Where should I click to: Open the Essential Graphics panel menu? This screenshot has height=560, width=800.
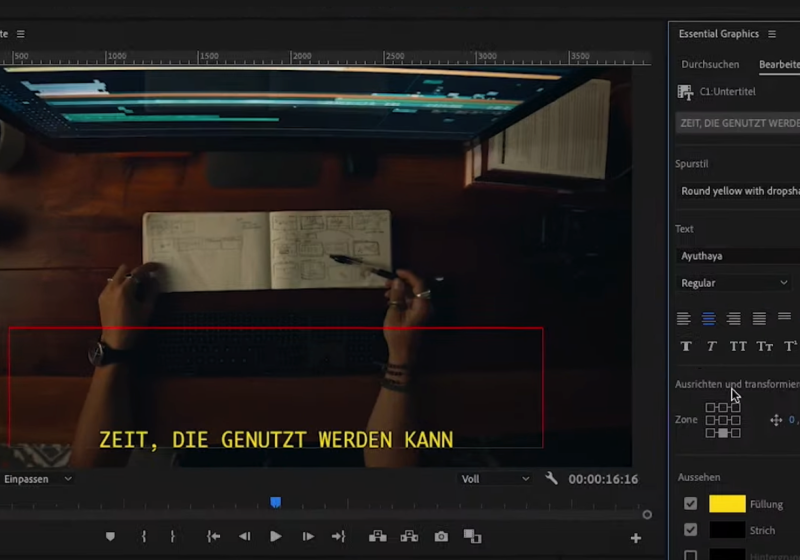772,34
